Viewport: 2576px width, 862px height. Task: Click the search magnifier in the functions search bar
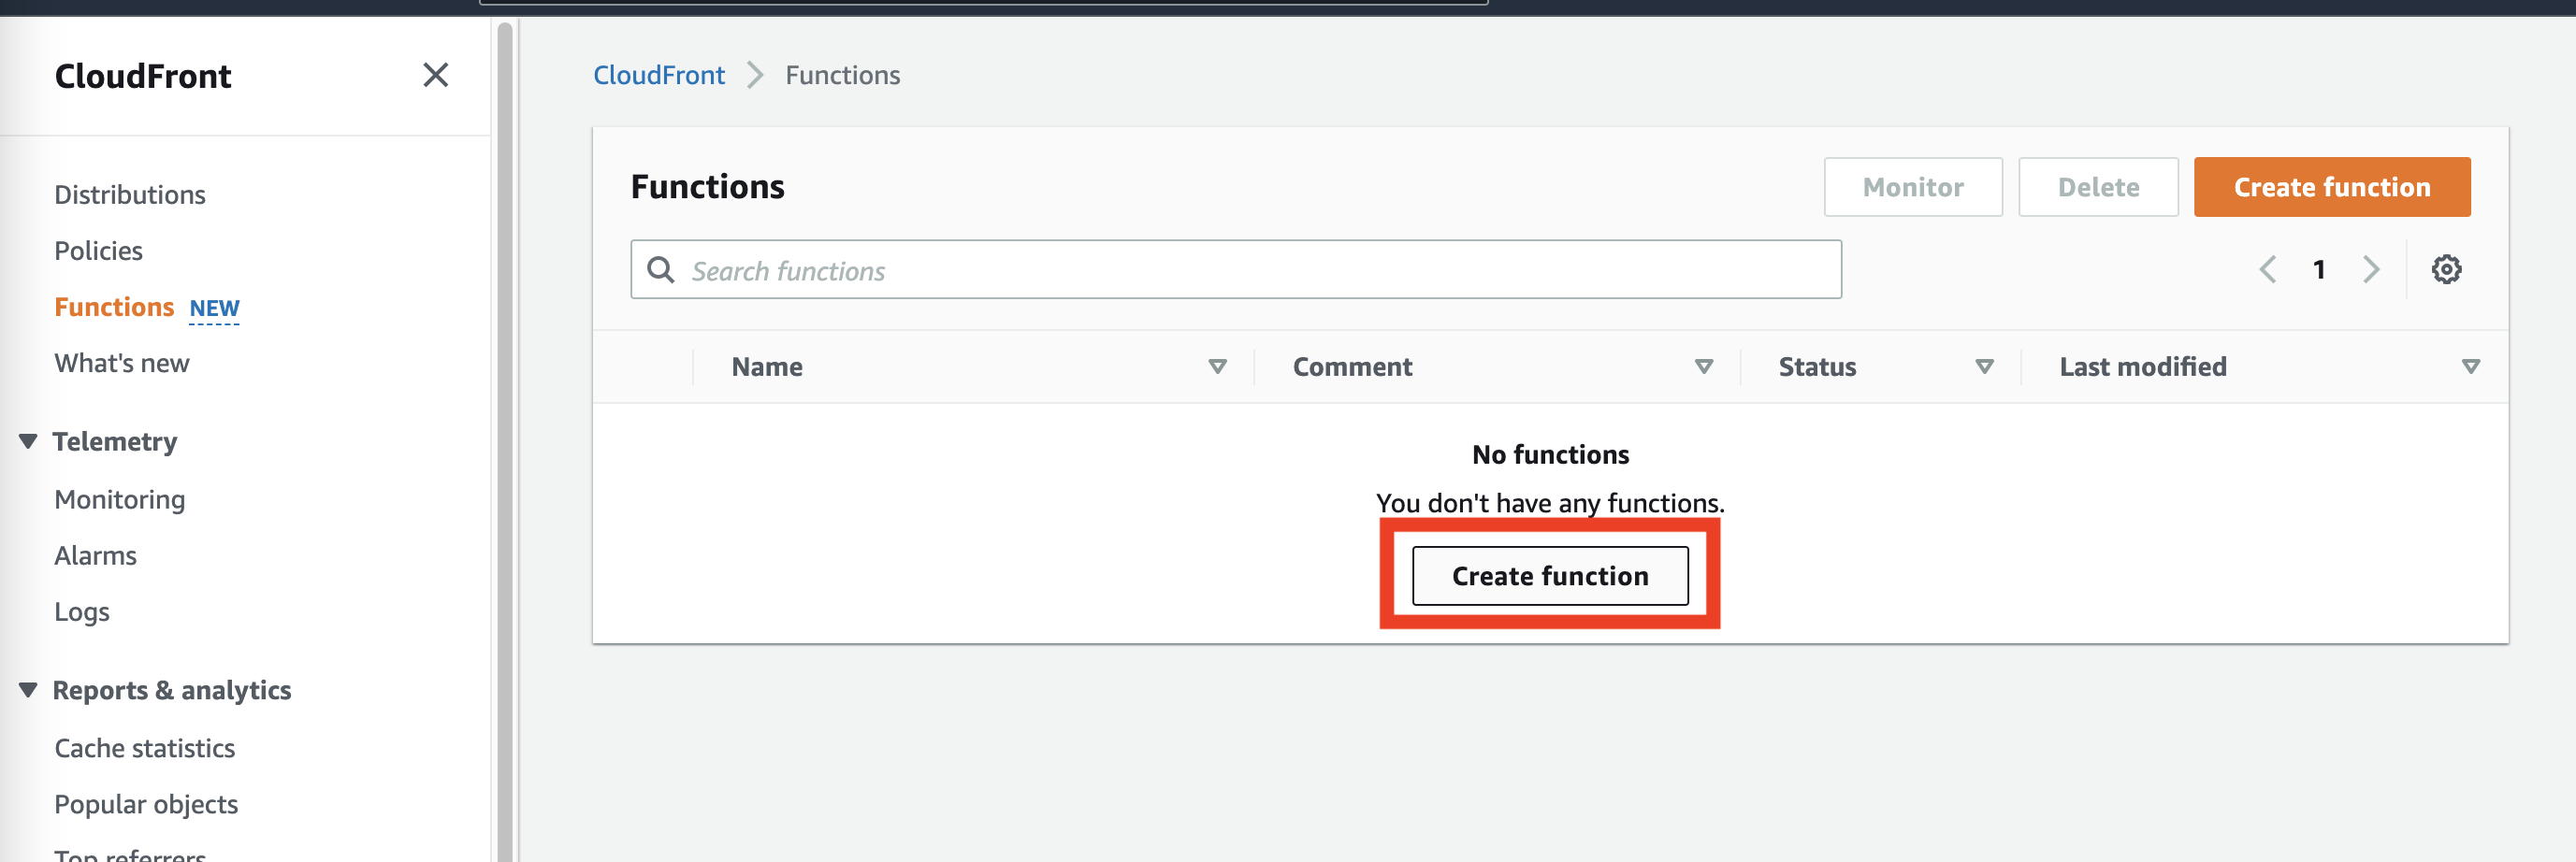tap(662, 270)
